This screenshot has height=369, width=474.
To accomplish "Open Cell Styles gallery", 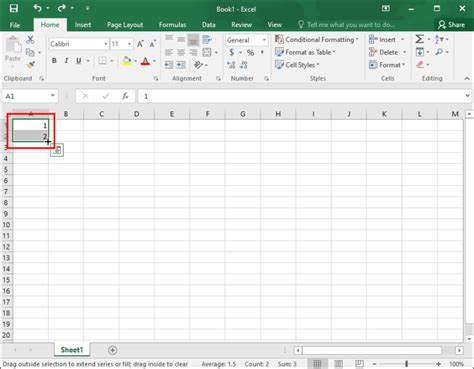I will pos(297,65).
